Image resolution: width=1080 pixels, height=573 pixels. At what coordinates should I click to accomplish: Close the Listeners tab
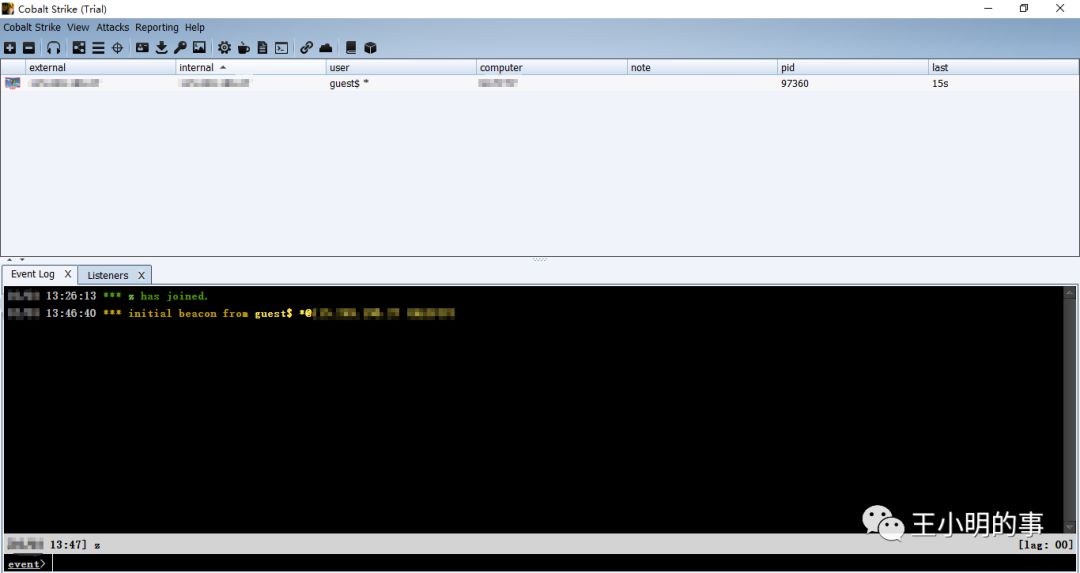pyautogui.click(x=141, y=275)
